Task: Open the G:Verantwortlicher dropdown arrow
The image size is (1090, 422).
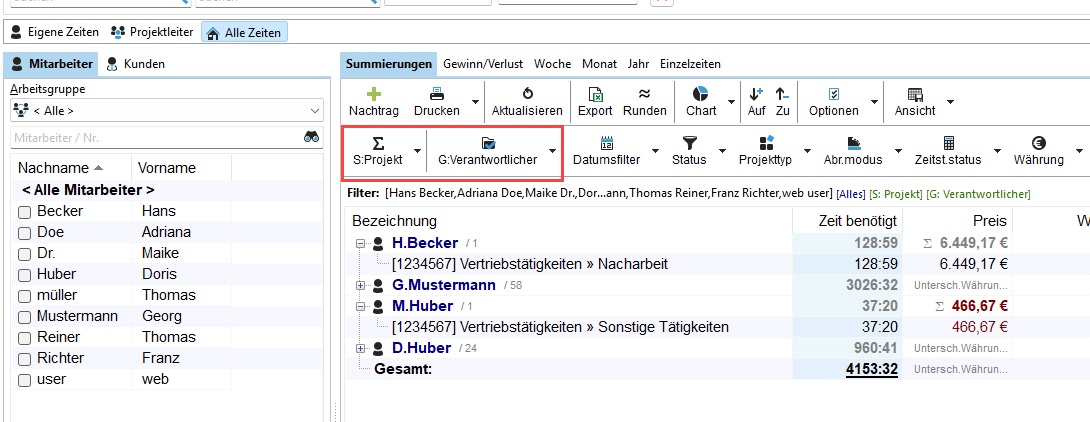Action: click(x=553, y=152)
